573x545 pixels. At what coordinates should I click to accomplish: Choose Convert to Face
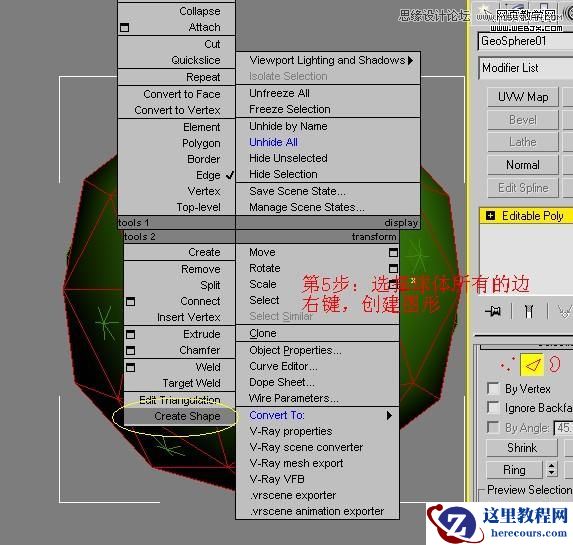click(182, 94)
